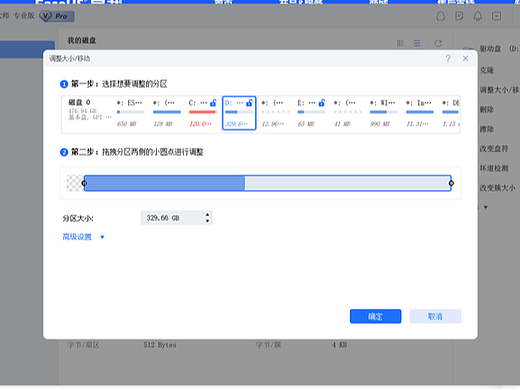Open the header menu box icon
Image resolution: width=520 pixels, height=390 pixels.
497,16
